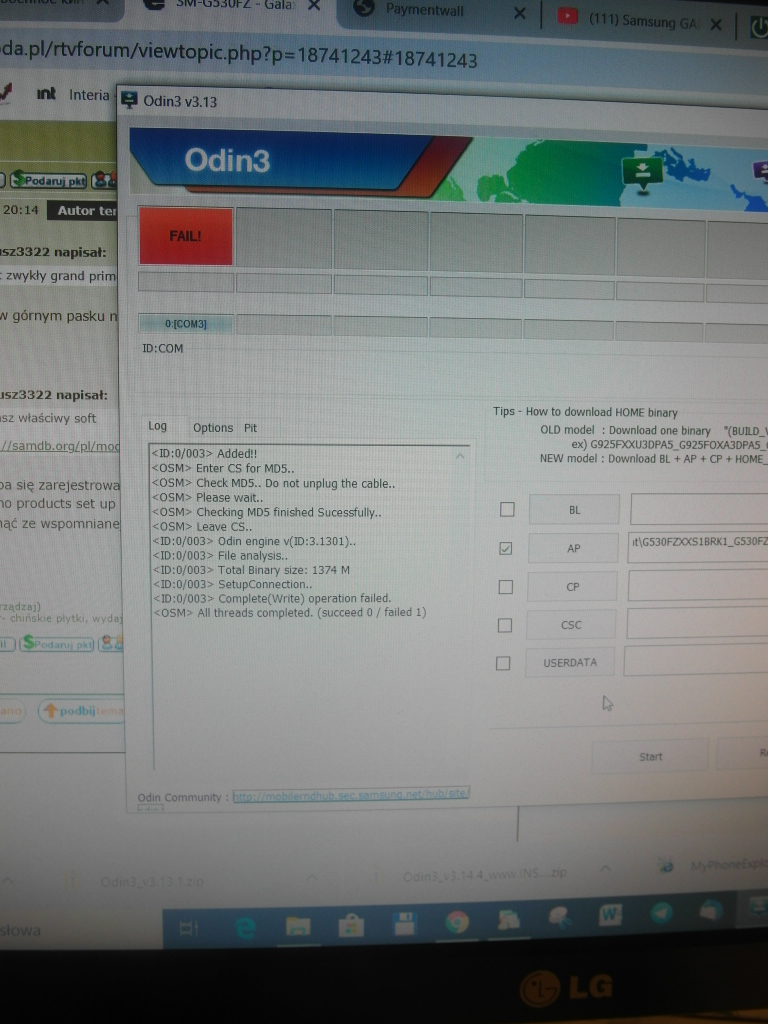Click the Odin3 window title icon
Image resolution: width=768 pixels, height=1024 pixels.
[129, 101]
